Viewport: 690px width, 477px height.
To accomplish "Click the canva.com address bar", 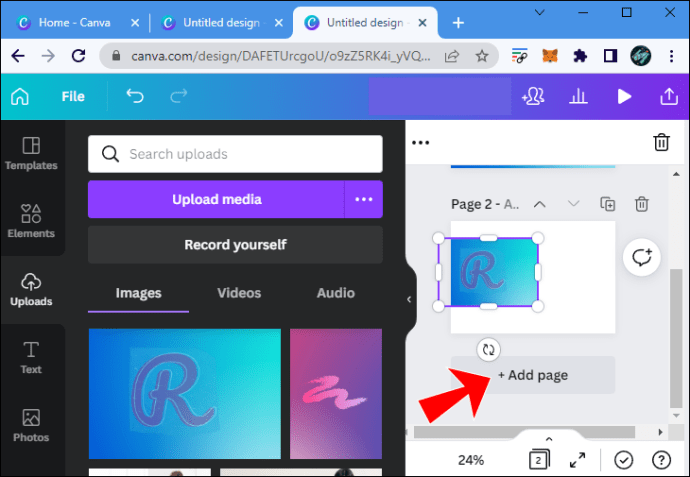I will (281, 56).
